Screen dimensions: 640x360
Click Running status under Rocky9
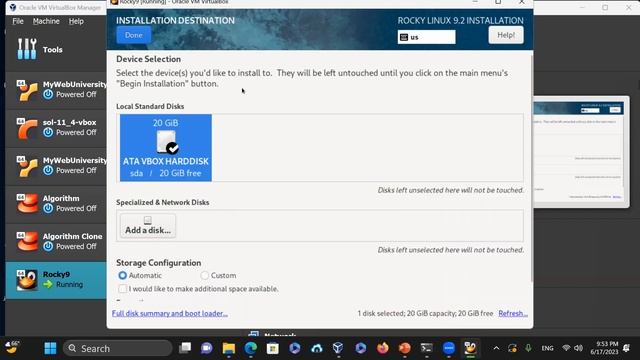click(69, 284)
